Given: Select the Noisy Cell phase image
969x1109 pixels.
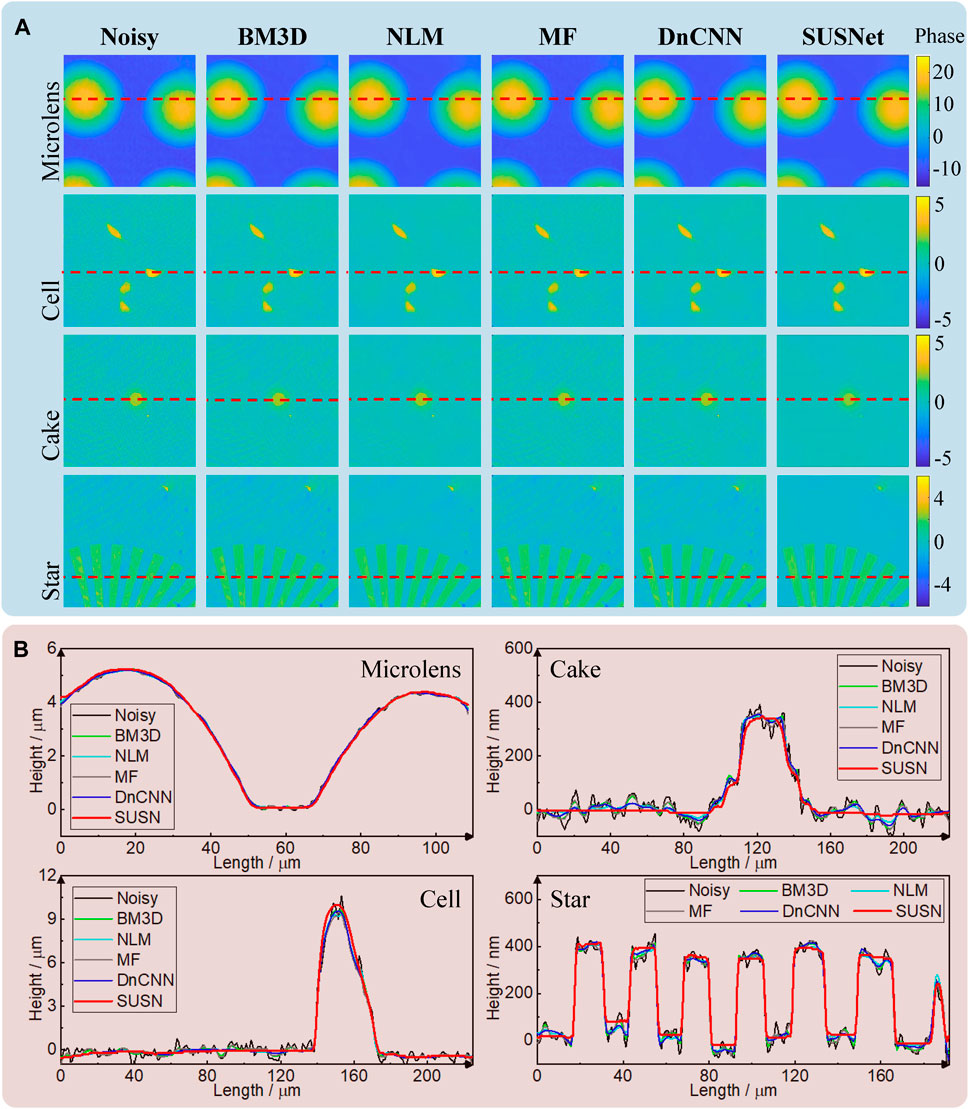Looking at the screenshot, I should click(129, 261).
